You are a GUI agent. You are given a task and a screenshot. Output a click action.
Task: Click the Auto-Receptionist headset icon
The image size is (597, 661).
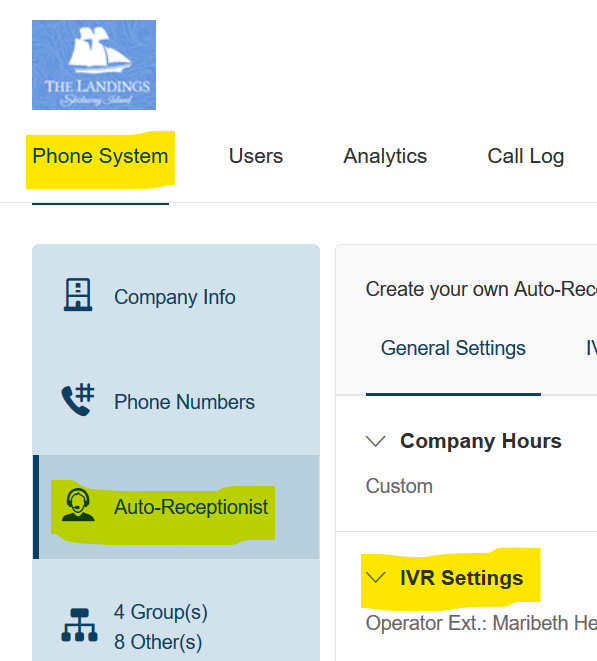click(x=78, y=505)
